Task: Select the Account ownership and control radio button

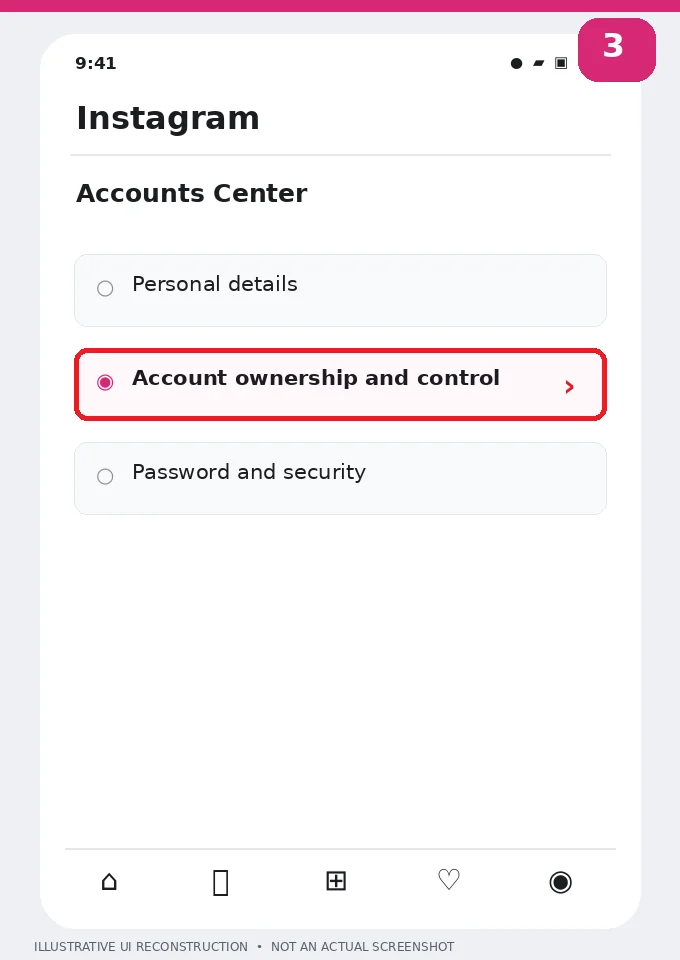Action: [105, 383]
